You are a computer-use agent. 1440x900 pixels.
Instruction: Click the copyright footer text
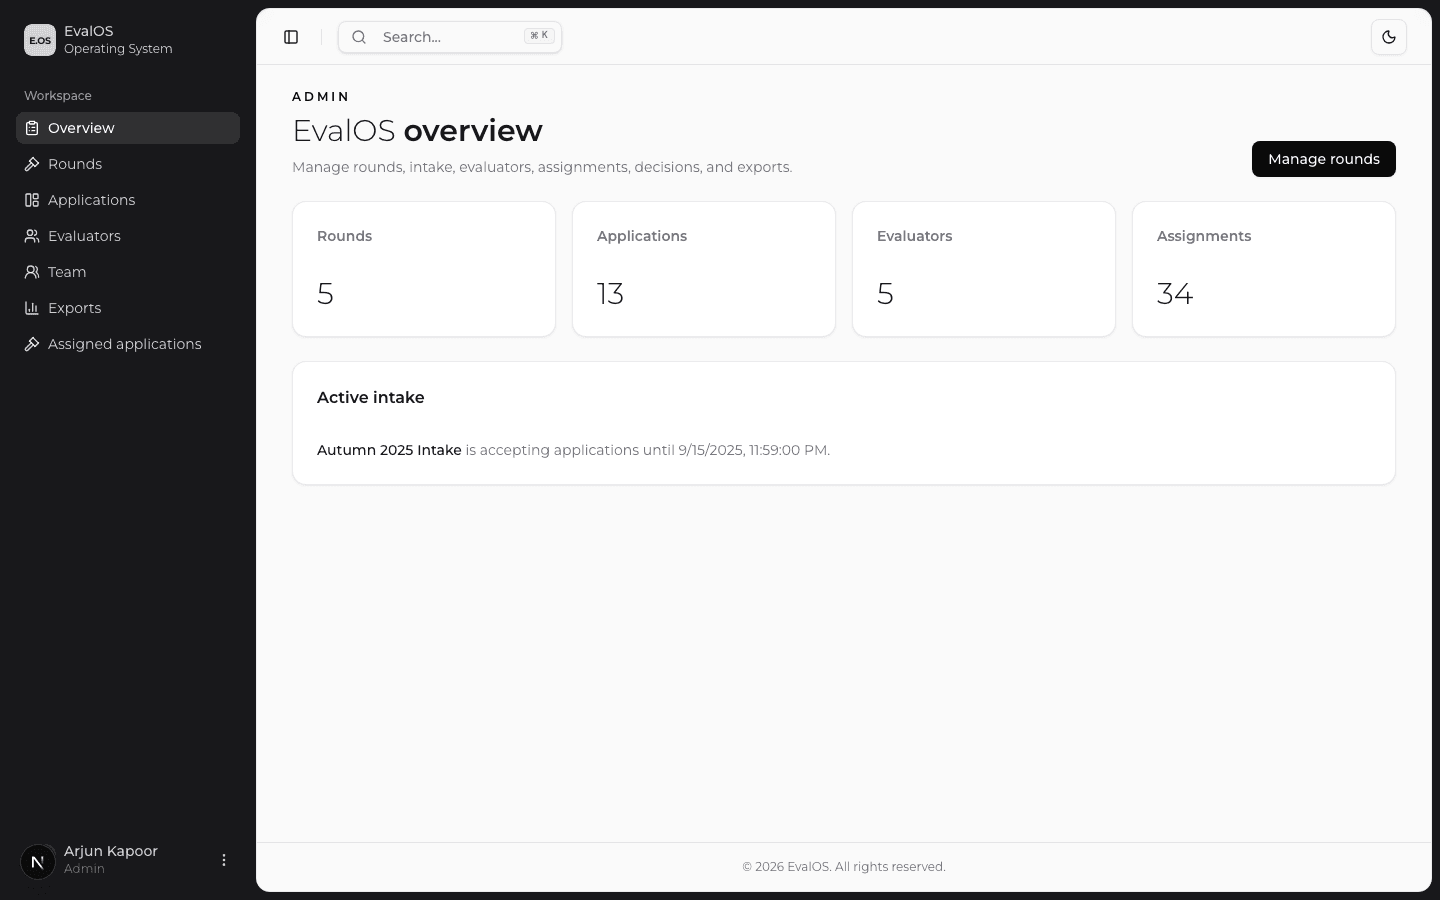click(844, 867)
